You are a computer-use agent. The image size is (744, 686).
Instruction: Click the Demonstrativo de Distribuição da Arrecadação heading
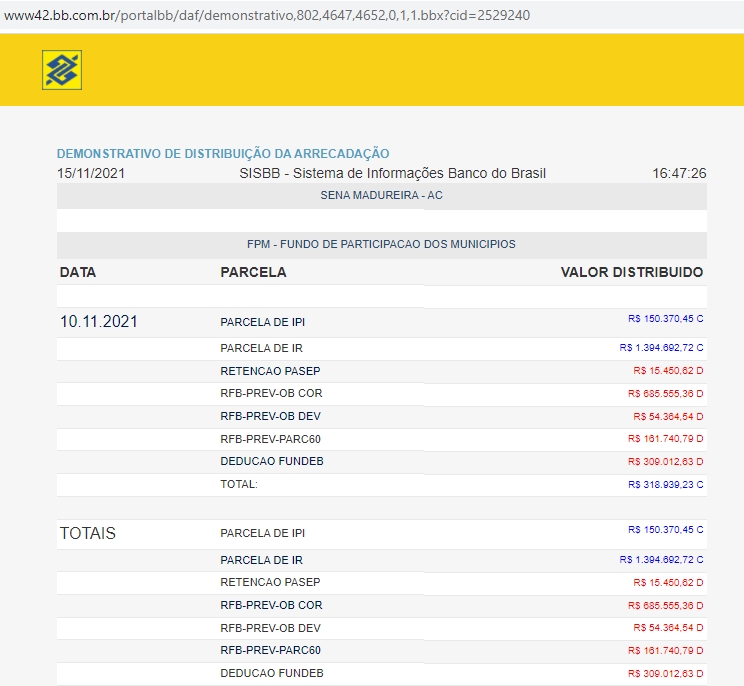(x=223, y=154)
